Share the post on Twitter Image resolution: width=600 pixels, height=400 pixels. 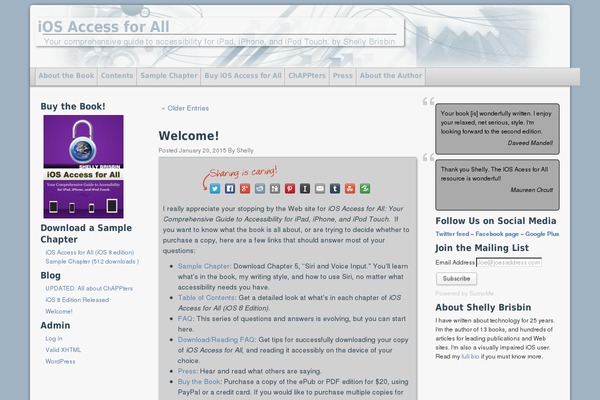click(215, 188)
